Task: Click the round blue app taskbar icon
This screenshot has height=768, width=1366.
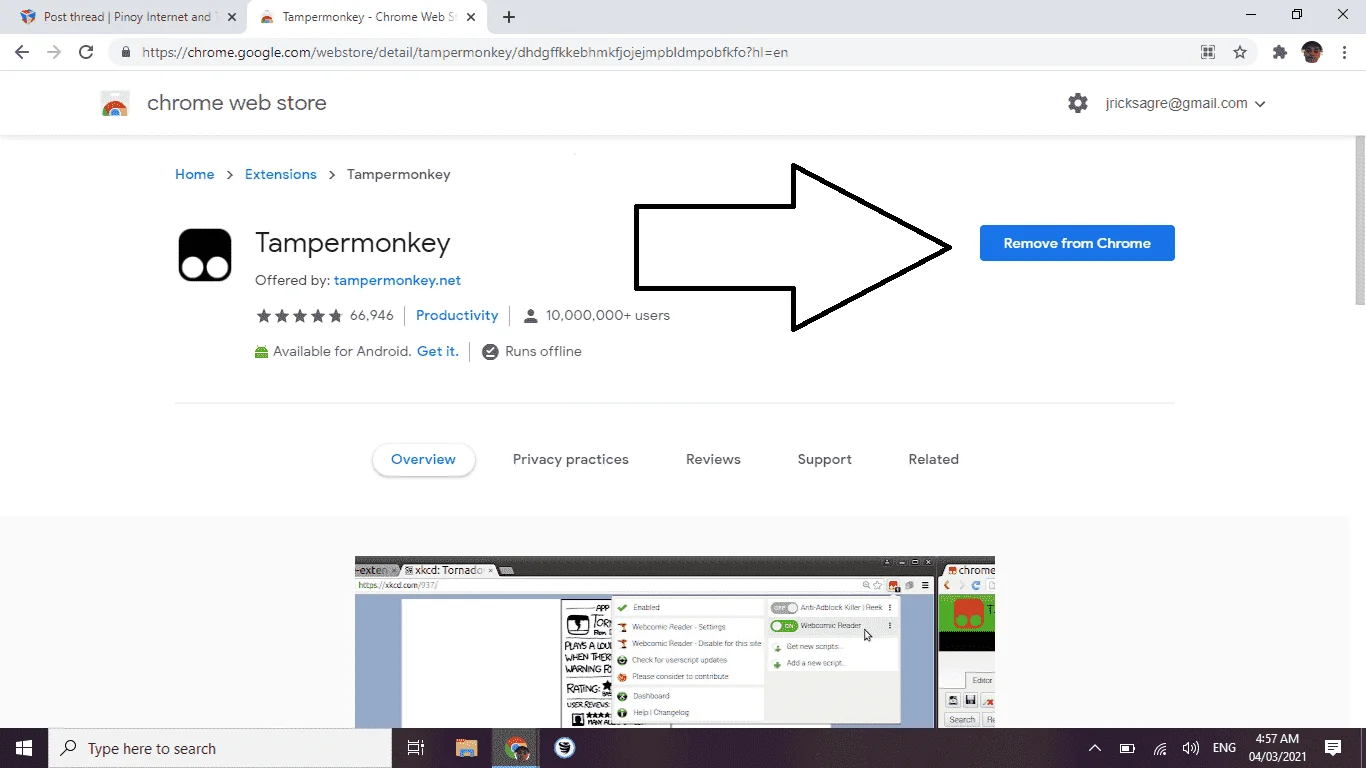Action: click(565, 748)
